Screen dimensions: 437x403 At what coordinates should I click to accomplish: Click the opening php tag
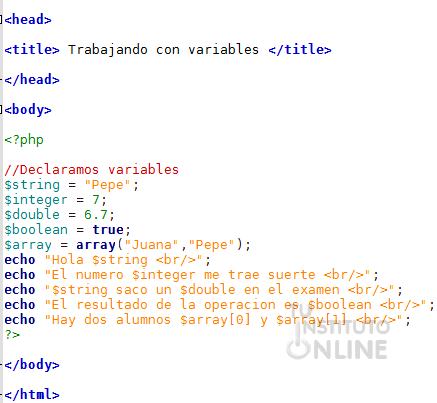coord(24,140)
